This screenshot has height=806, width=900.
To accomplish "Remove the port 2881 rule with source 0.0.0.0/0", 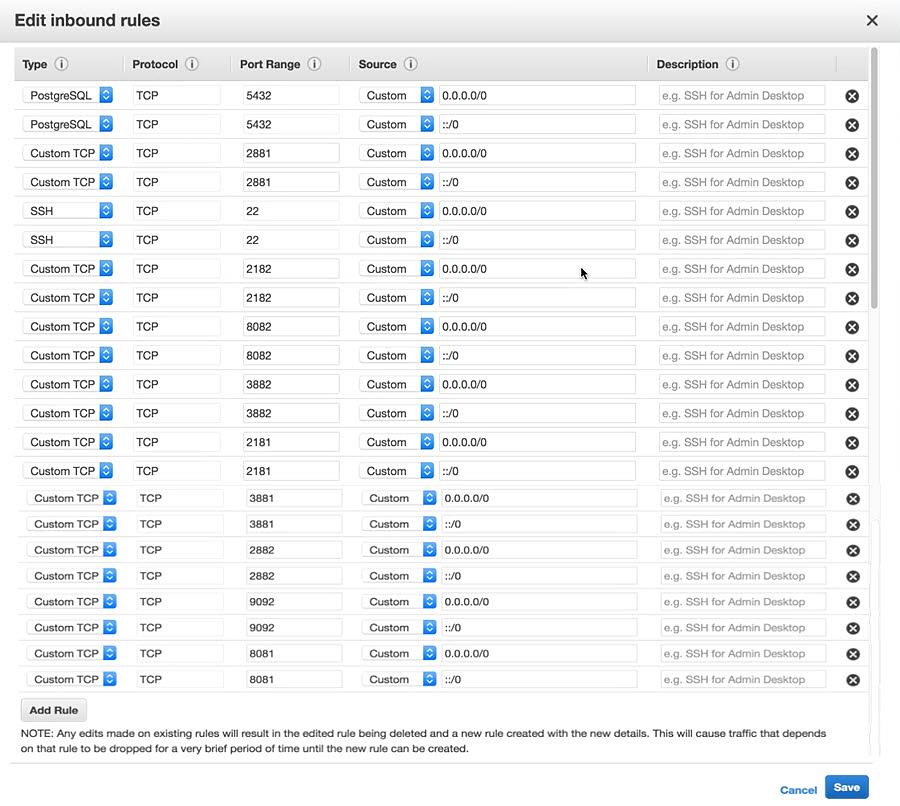I will tap(852, 154).
